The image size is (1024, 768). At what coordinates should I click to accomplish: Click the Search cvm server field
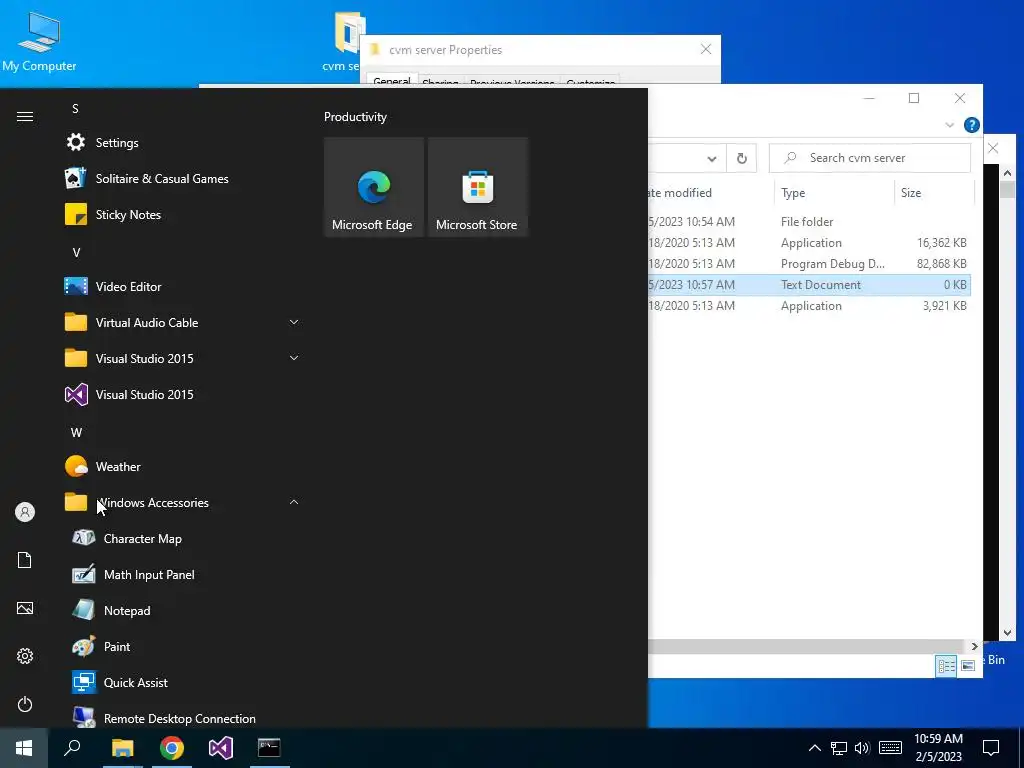tap(870, 158)
